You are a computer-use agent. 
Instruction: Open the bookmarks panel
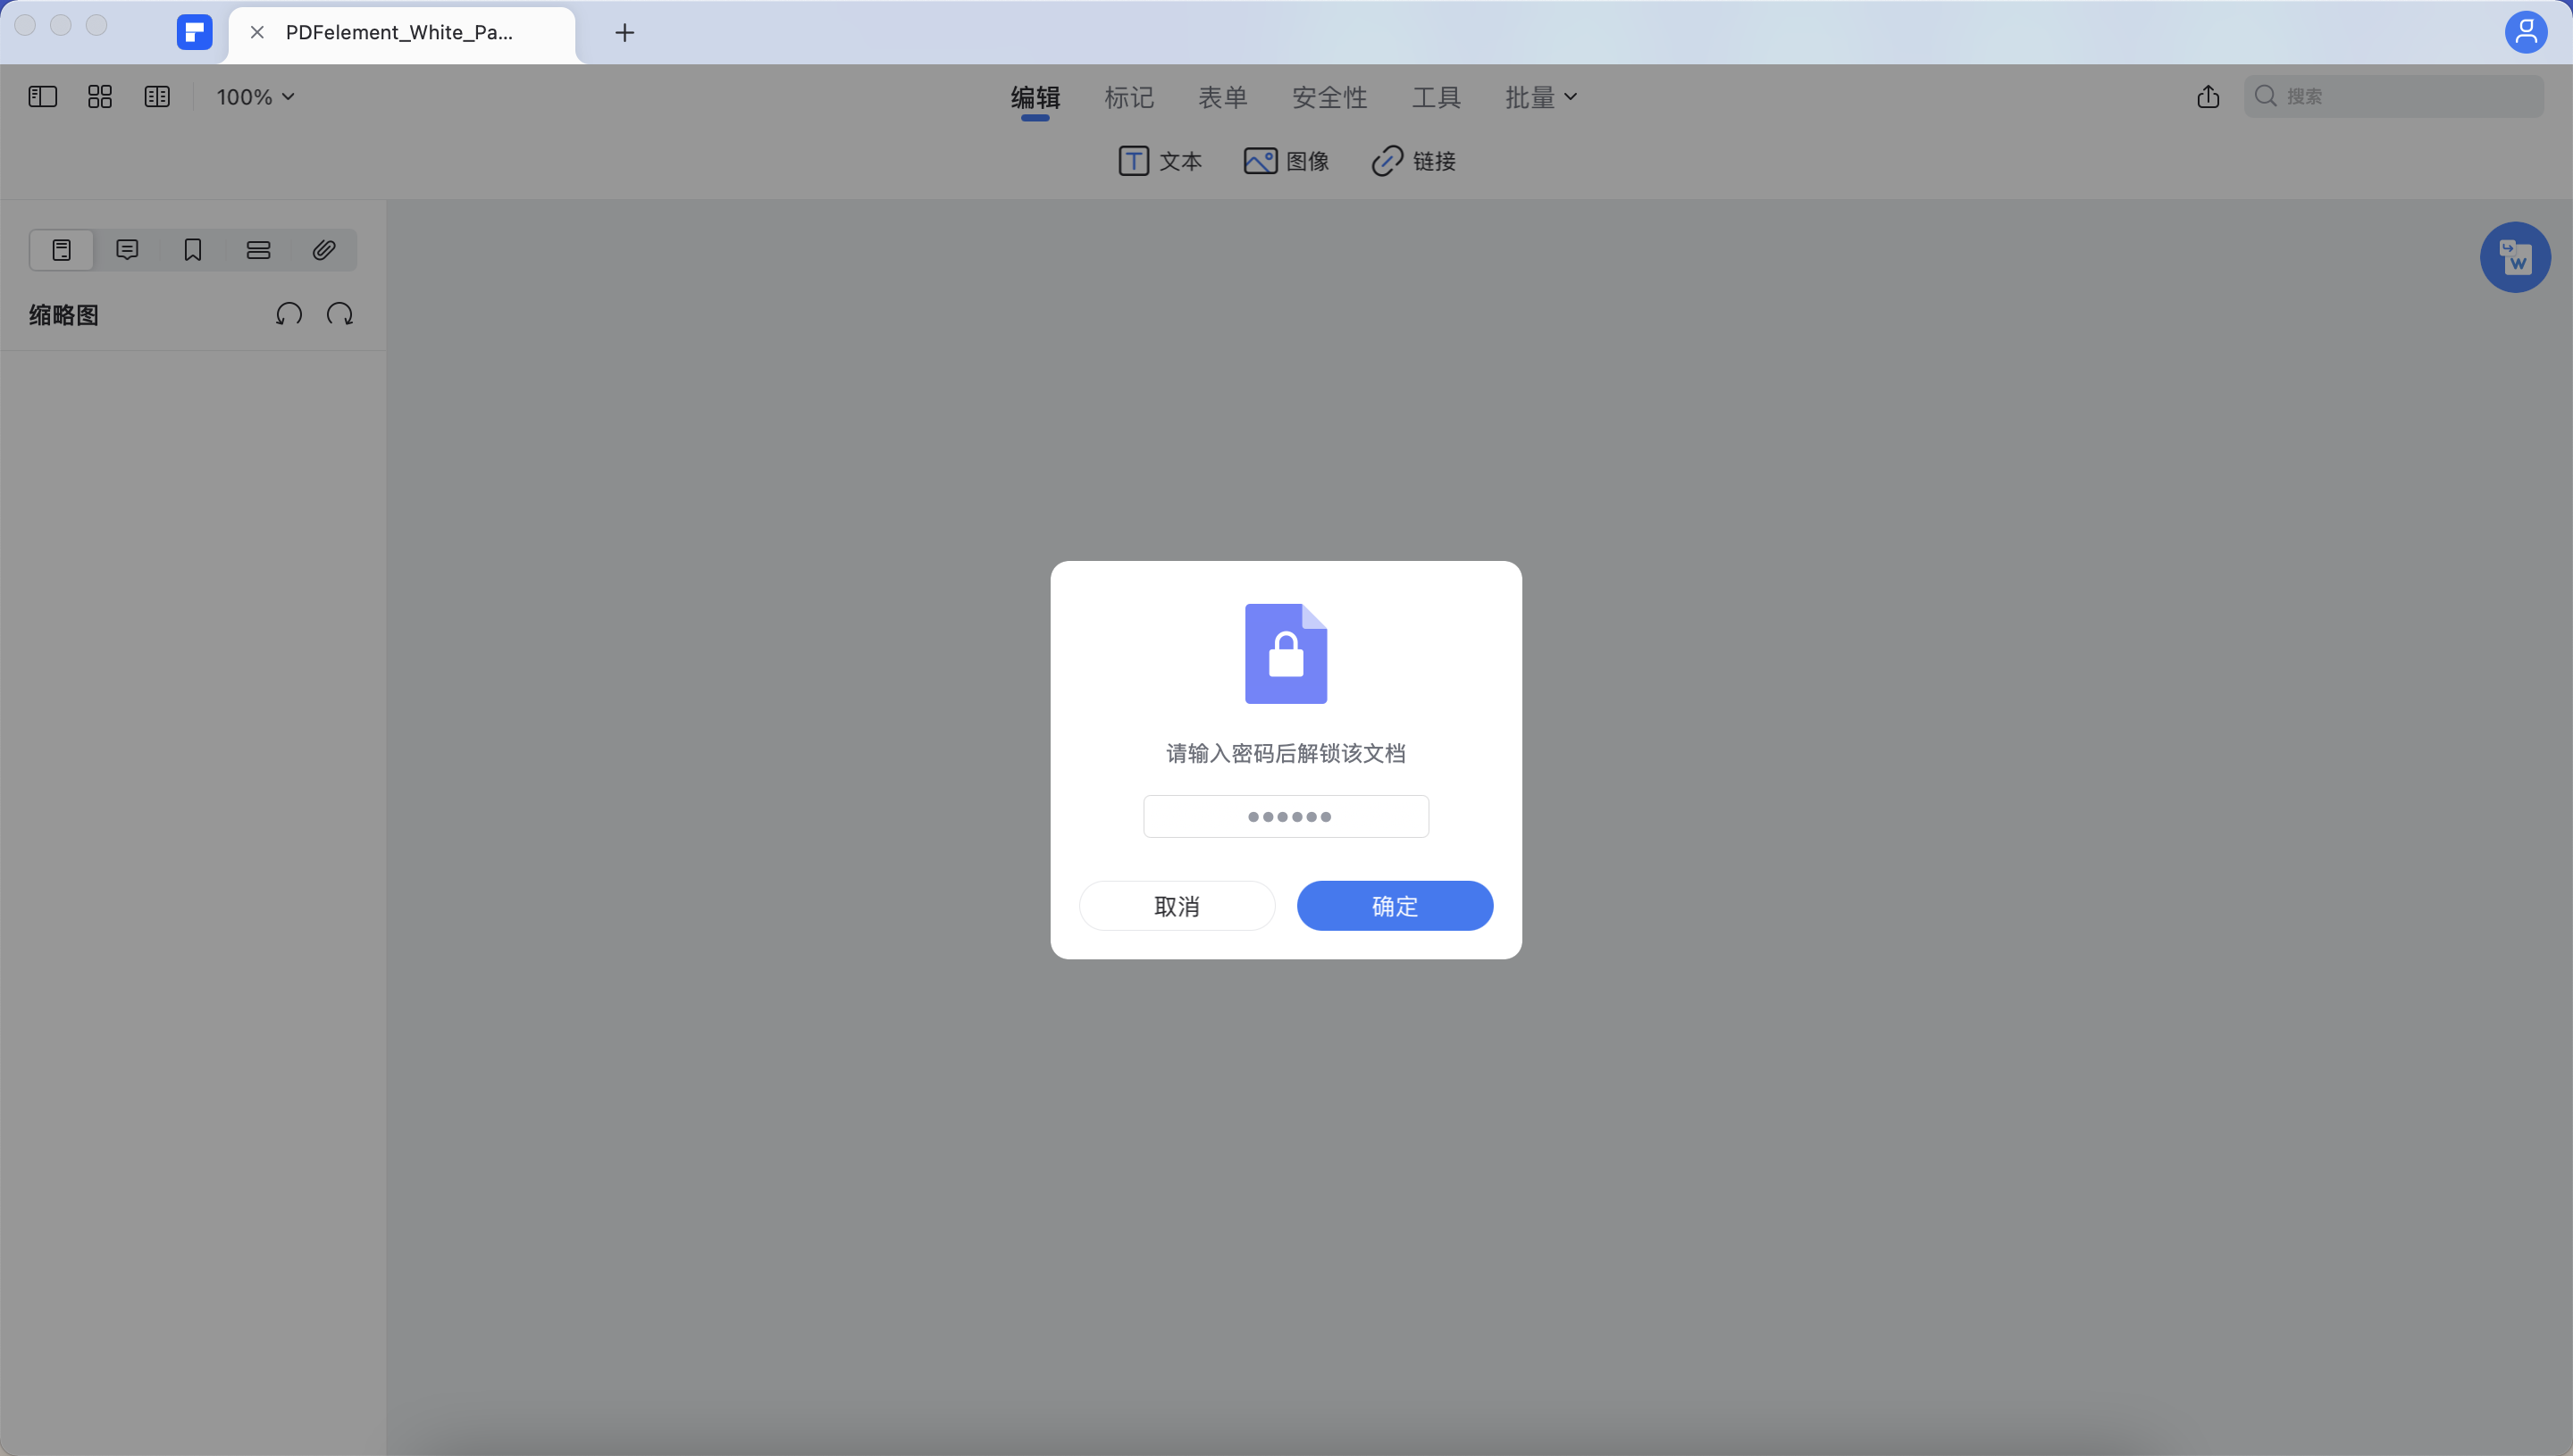pyautogui.click(x=192, y=249)
